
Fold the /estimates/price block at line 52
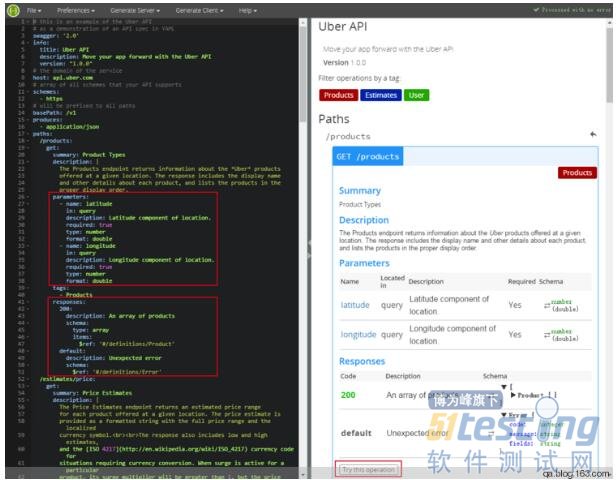(x=28, y=379)
